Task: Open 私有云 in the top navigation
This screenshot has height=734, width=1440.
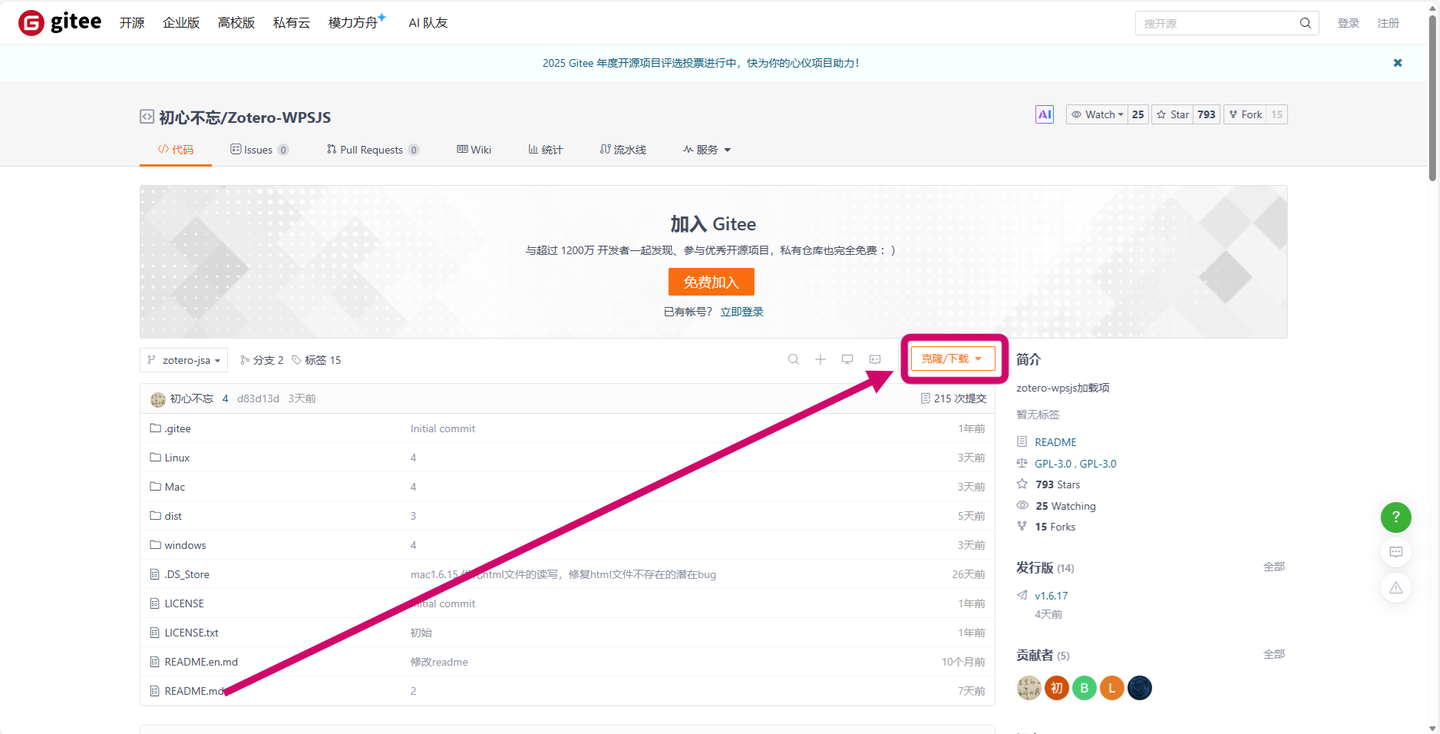Action: (x=292, y=23)
